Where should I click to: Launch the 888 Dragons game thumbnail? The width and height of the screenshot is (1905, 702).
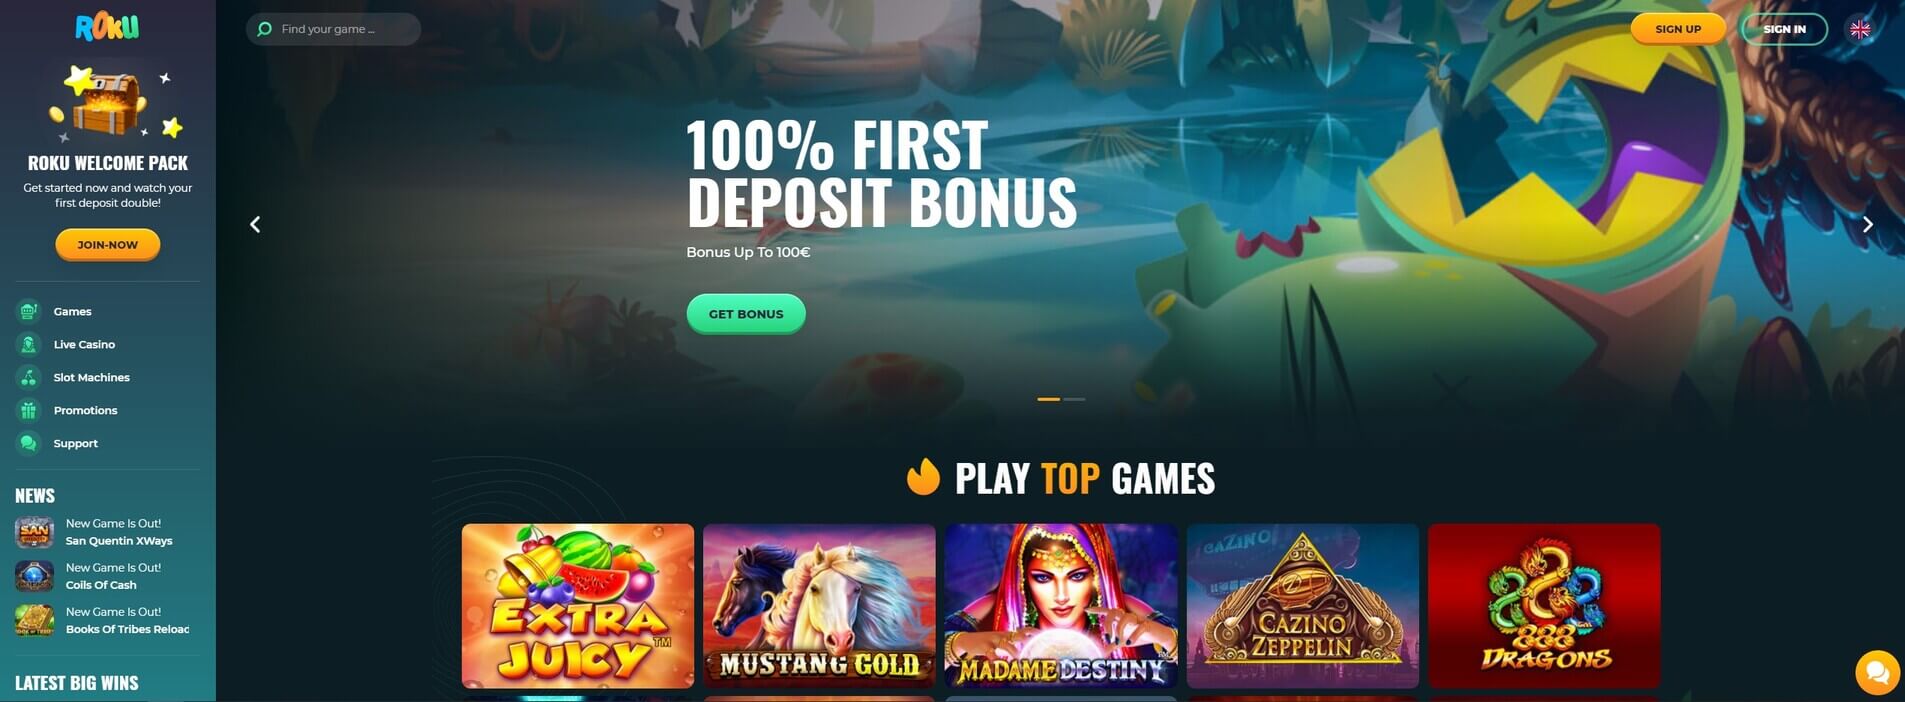point(1544,606)
